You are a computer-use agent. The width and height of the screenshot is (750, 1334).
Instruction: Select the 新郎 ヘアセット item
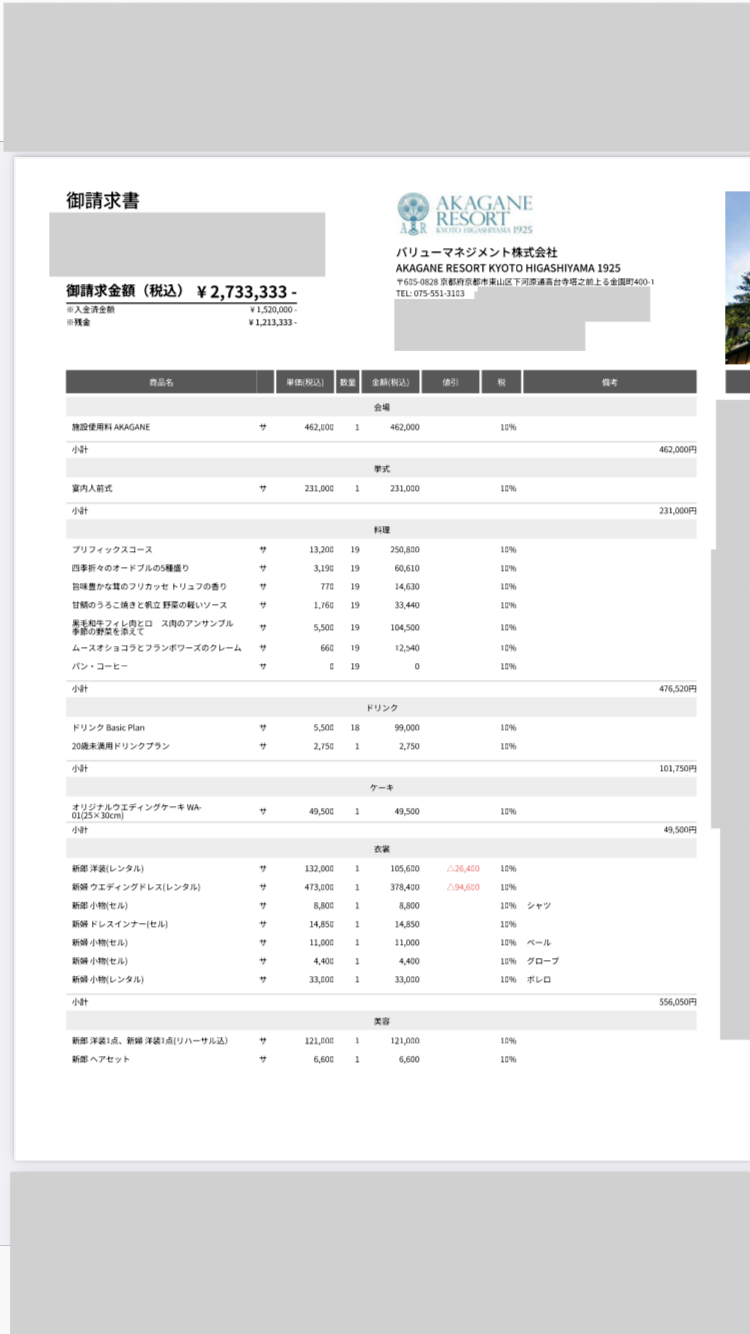[101, 1059]
